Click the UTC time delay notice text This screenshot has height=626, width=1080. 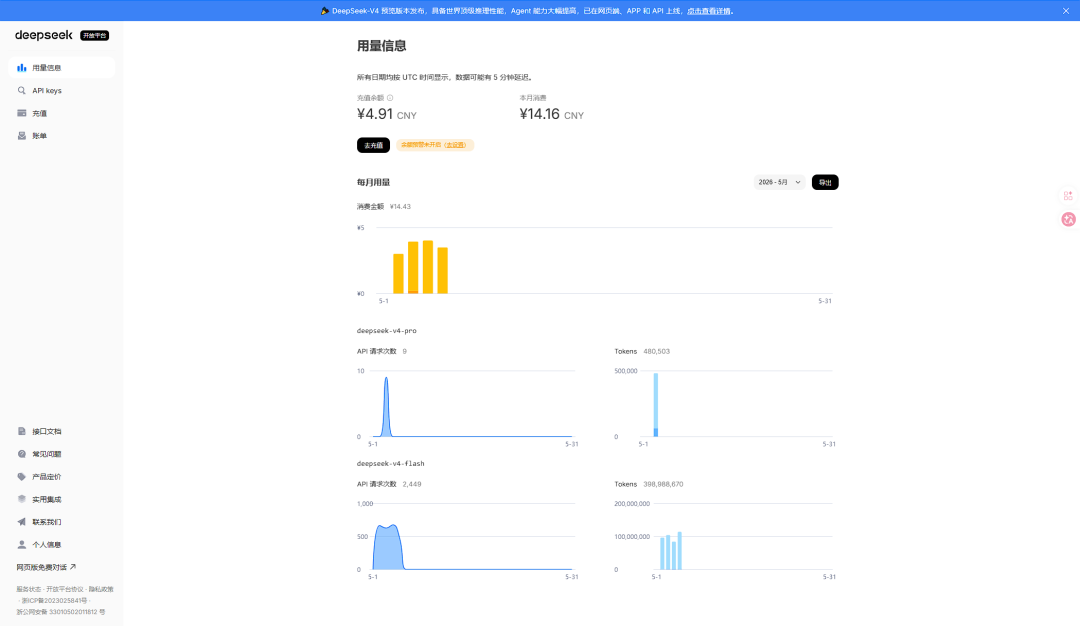(x=445, y=77)
